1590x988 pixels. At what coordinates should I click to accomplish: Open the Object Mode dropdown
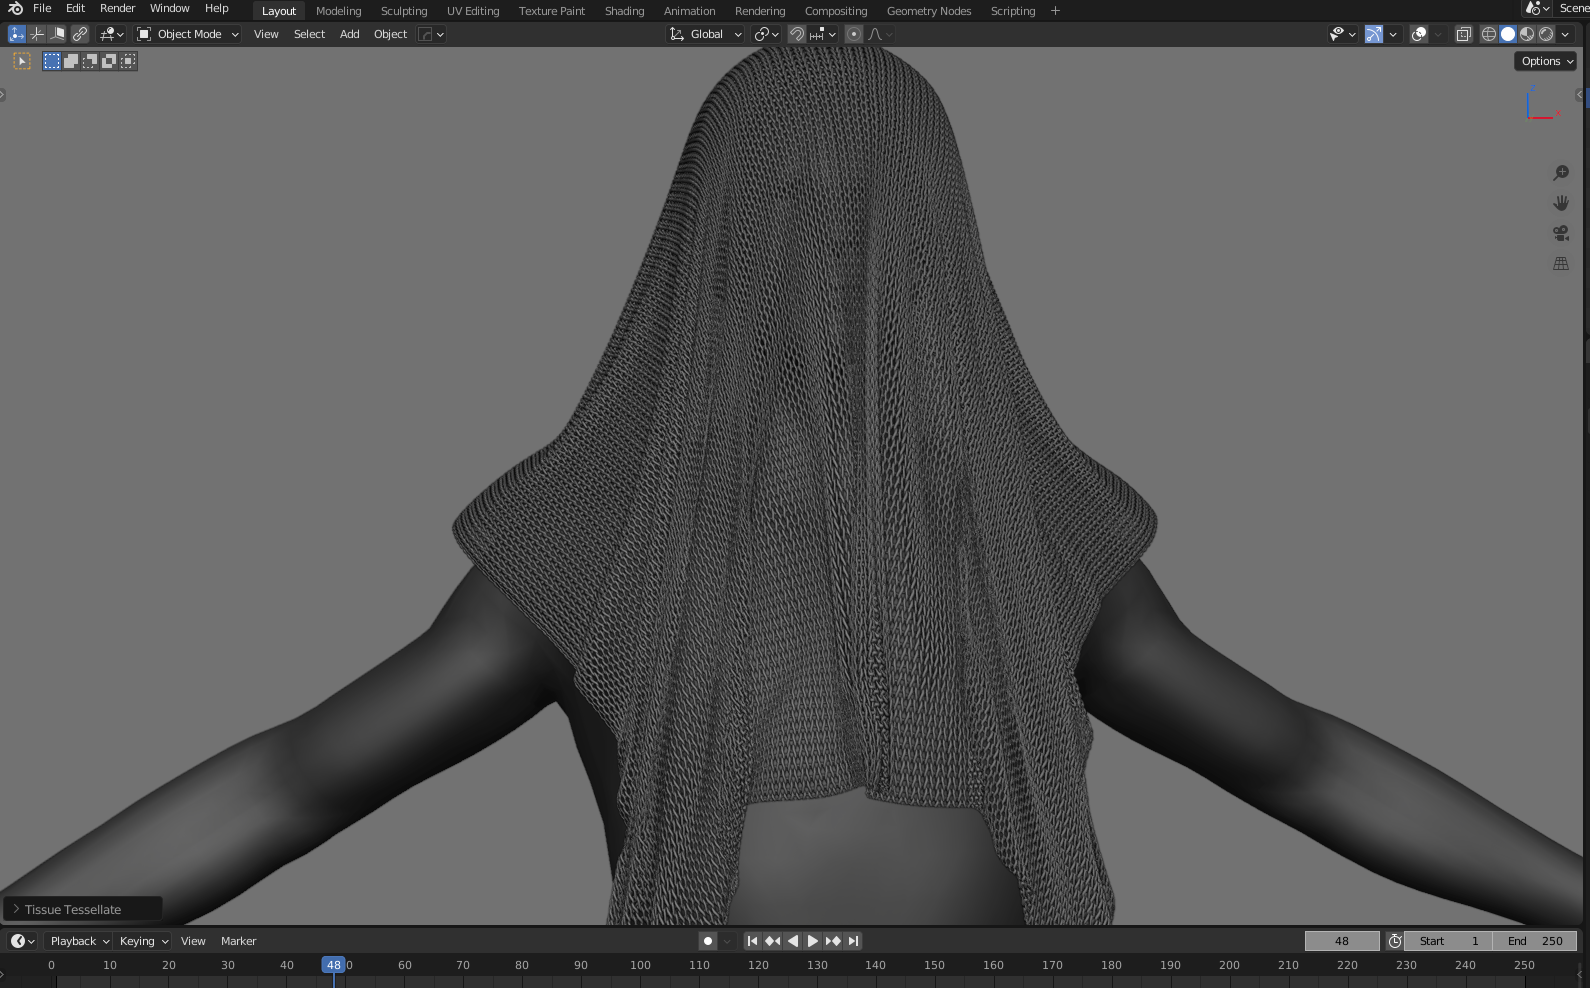(x=189, y=34)
